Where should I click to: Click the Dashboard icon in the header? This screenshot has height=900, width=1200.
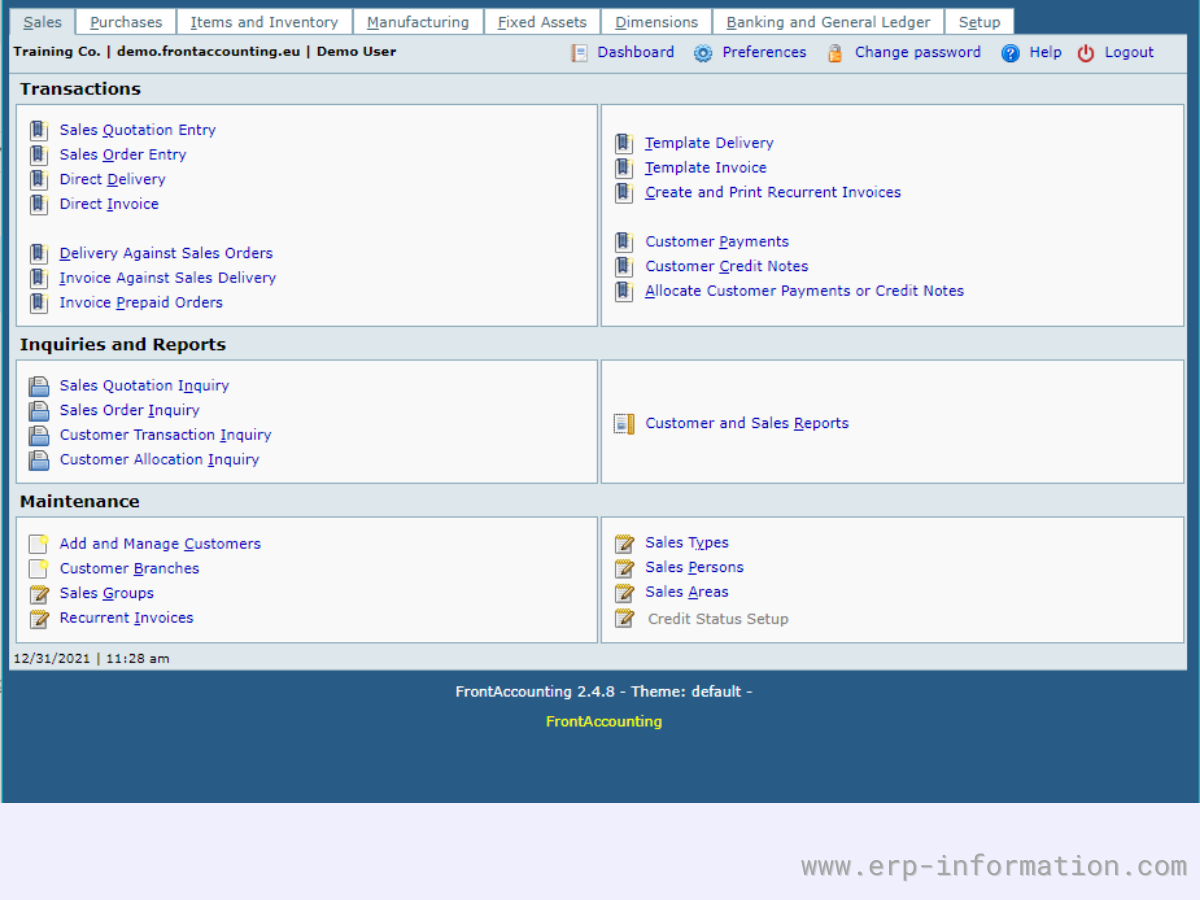[x=580, y=53]
